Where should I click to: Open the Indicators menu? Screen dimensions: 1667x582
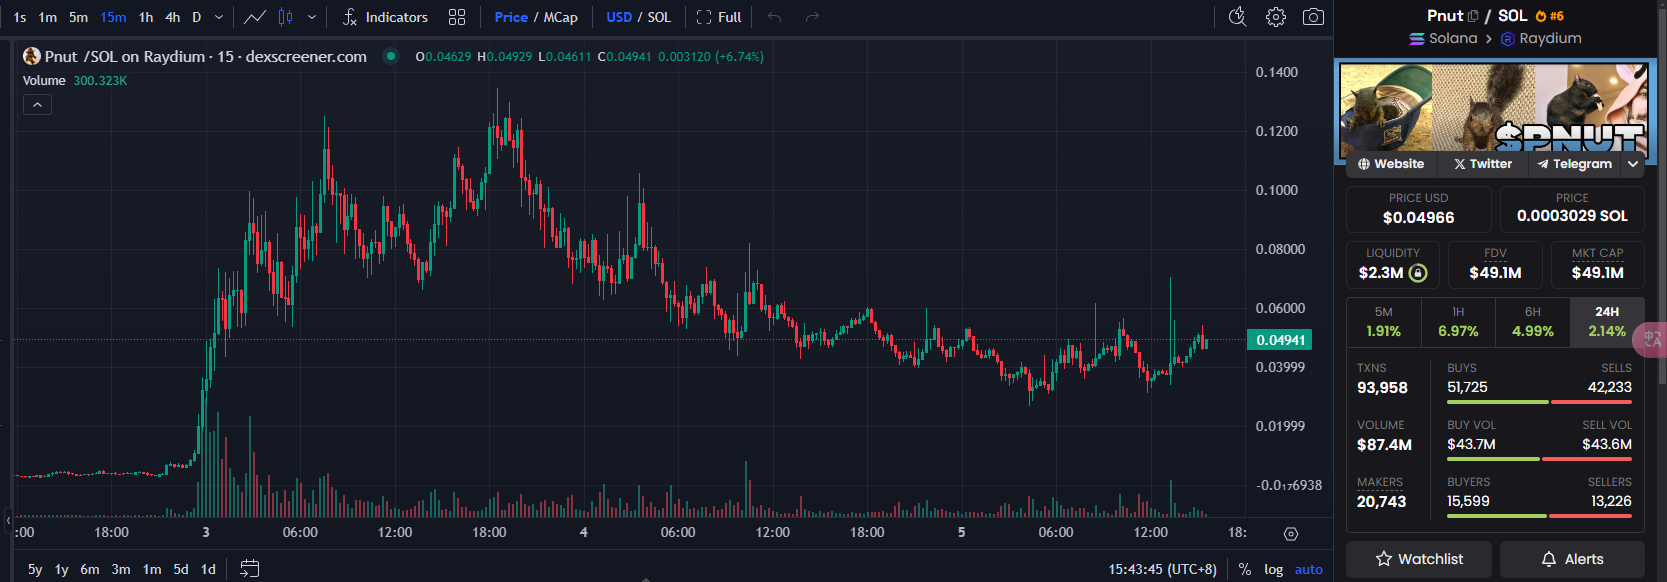(x=385, y=17)
